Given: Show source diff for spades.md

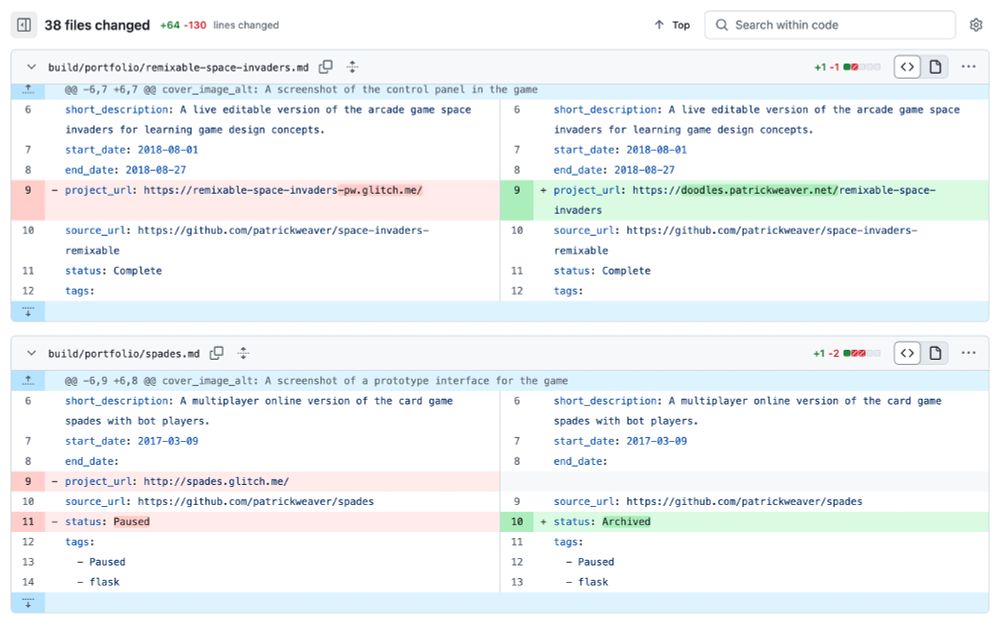Looking at the screenshot, I should (x=907, y=353).
